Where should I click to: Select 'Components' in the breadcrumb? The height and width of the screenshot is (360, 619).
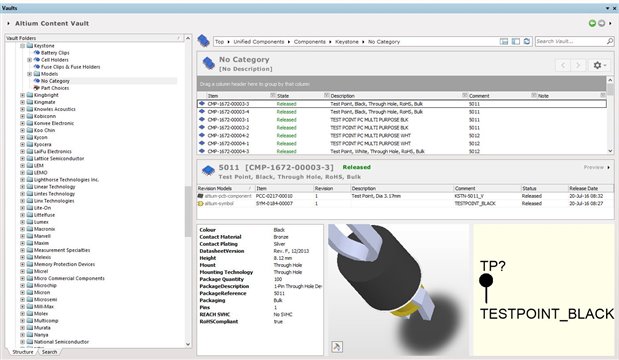pos(310,41)
